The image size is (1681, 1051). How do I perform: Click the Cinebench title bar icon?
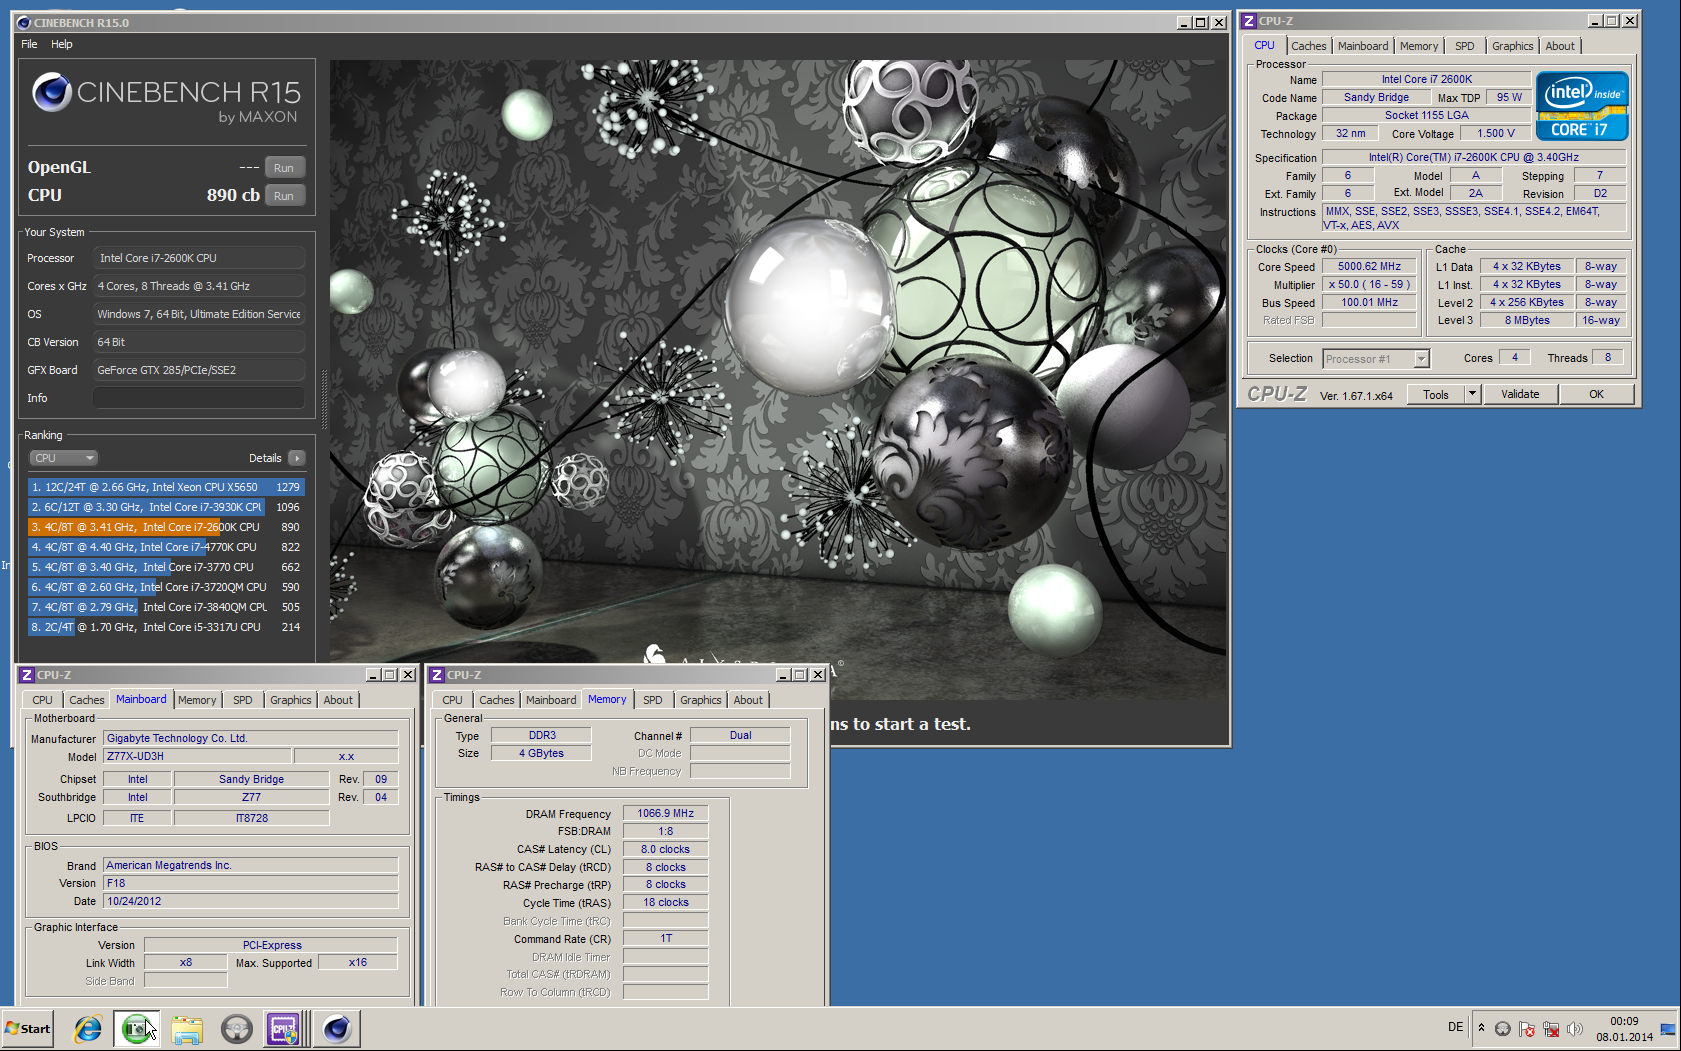tap(24, 22)
